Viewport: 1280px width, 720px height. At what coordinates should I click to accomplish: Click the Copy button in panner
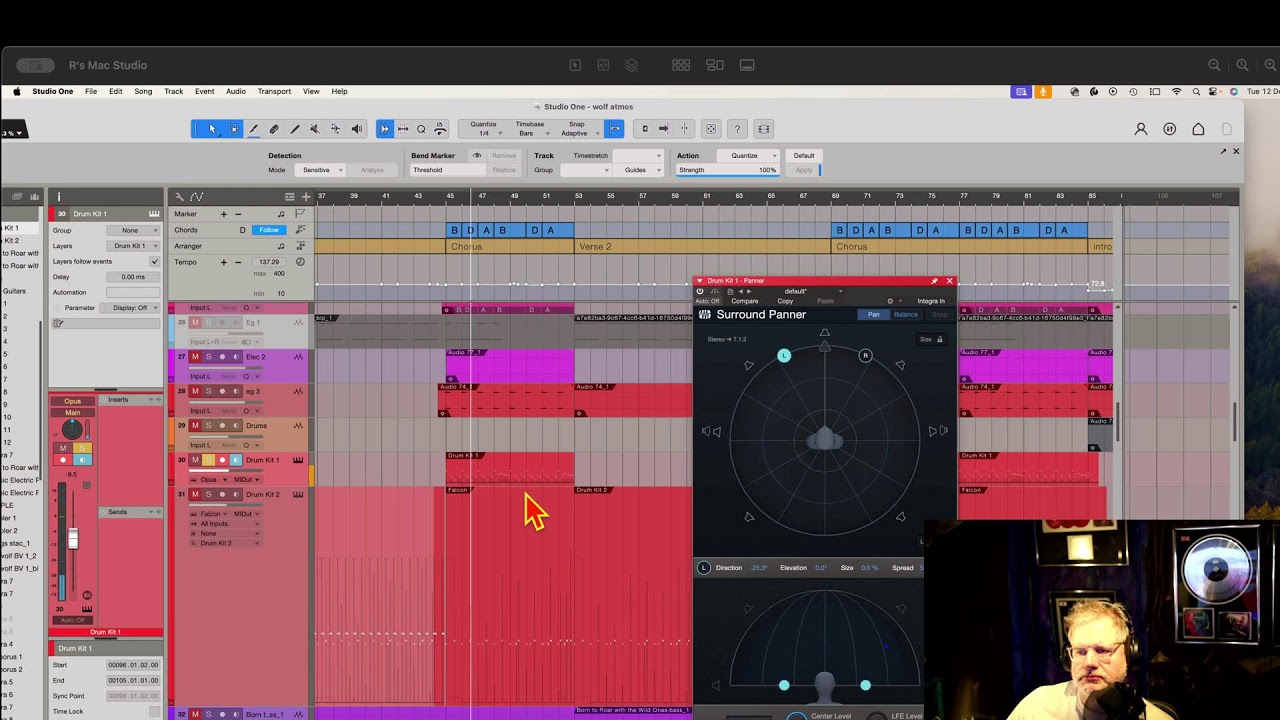pyautogui.click(x=786, y=301)
